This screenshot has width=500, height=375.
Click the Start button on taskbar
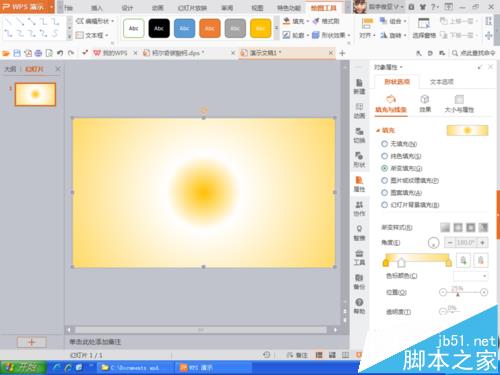23,368
